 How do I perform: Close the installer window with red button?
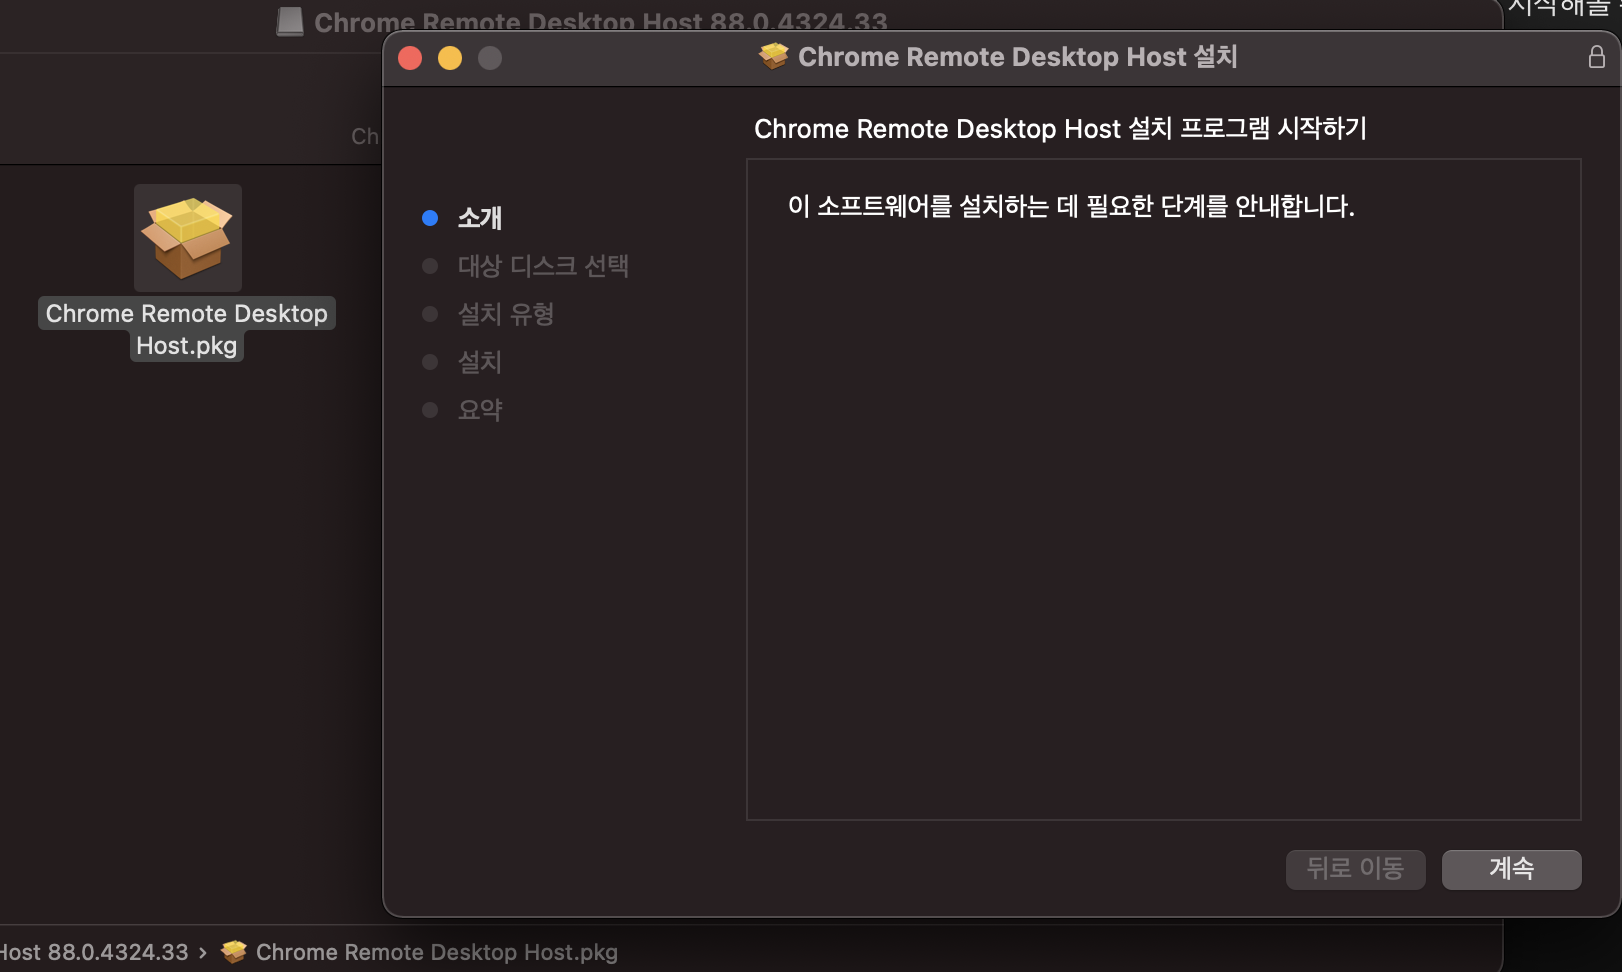(410, 58)
